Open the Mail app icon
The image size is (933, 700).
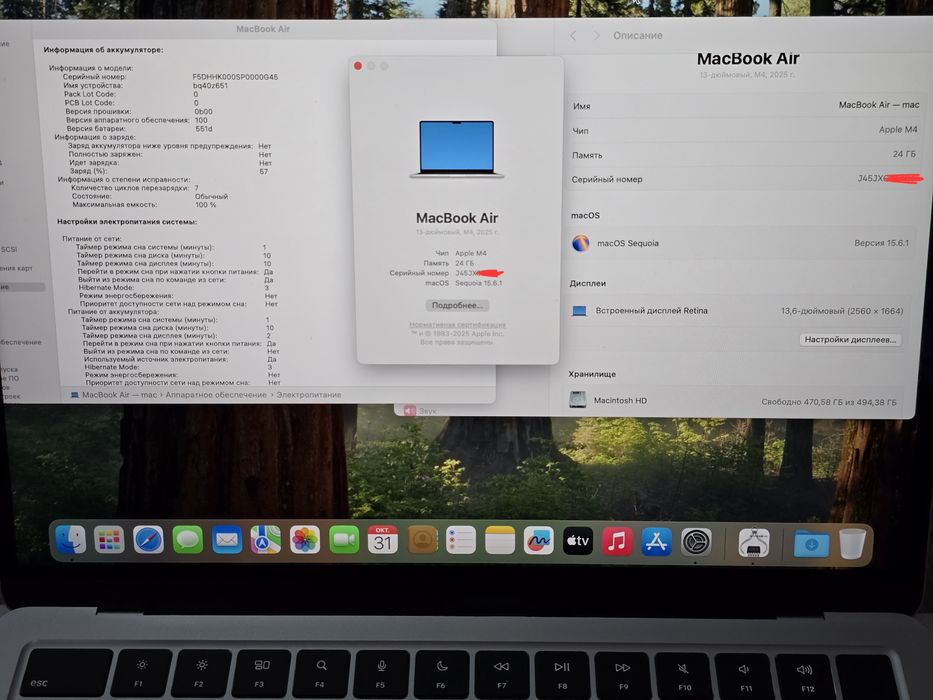(227, 540)
